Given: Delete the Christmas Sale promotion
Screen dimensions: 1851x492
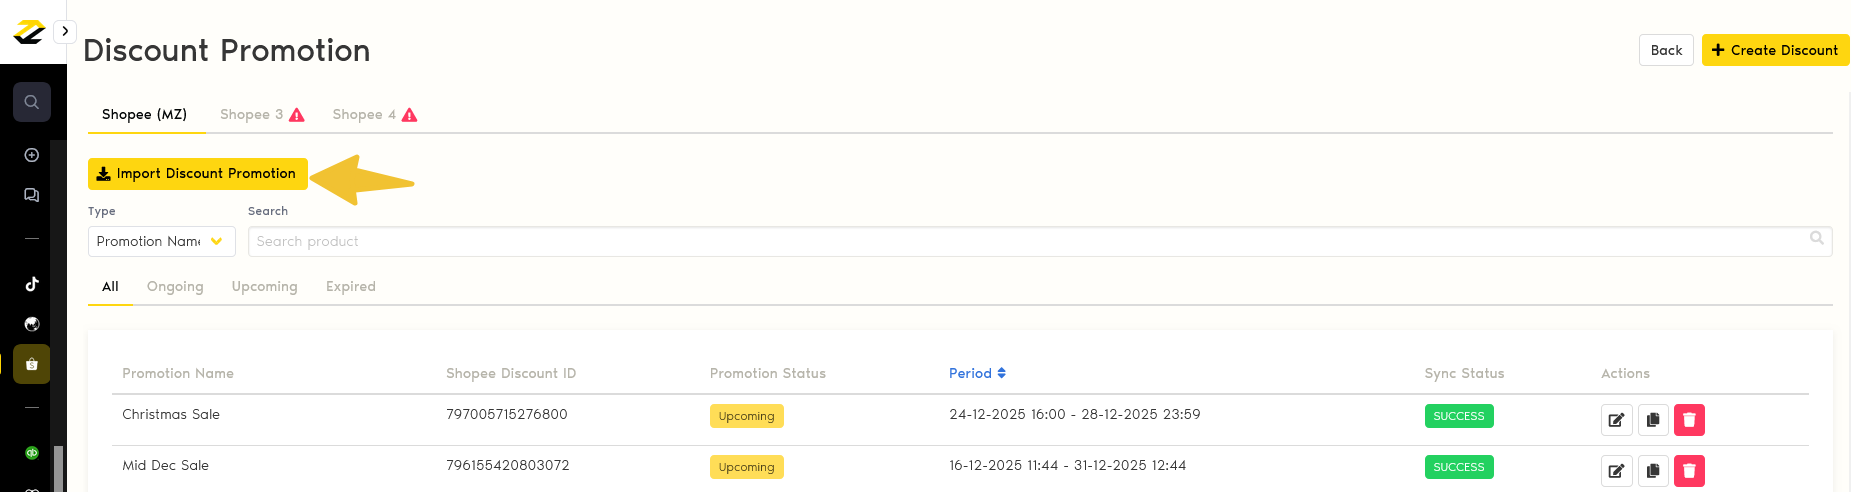Looking at the screenshot, I should coord(1689,420).
